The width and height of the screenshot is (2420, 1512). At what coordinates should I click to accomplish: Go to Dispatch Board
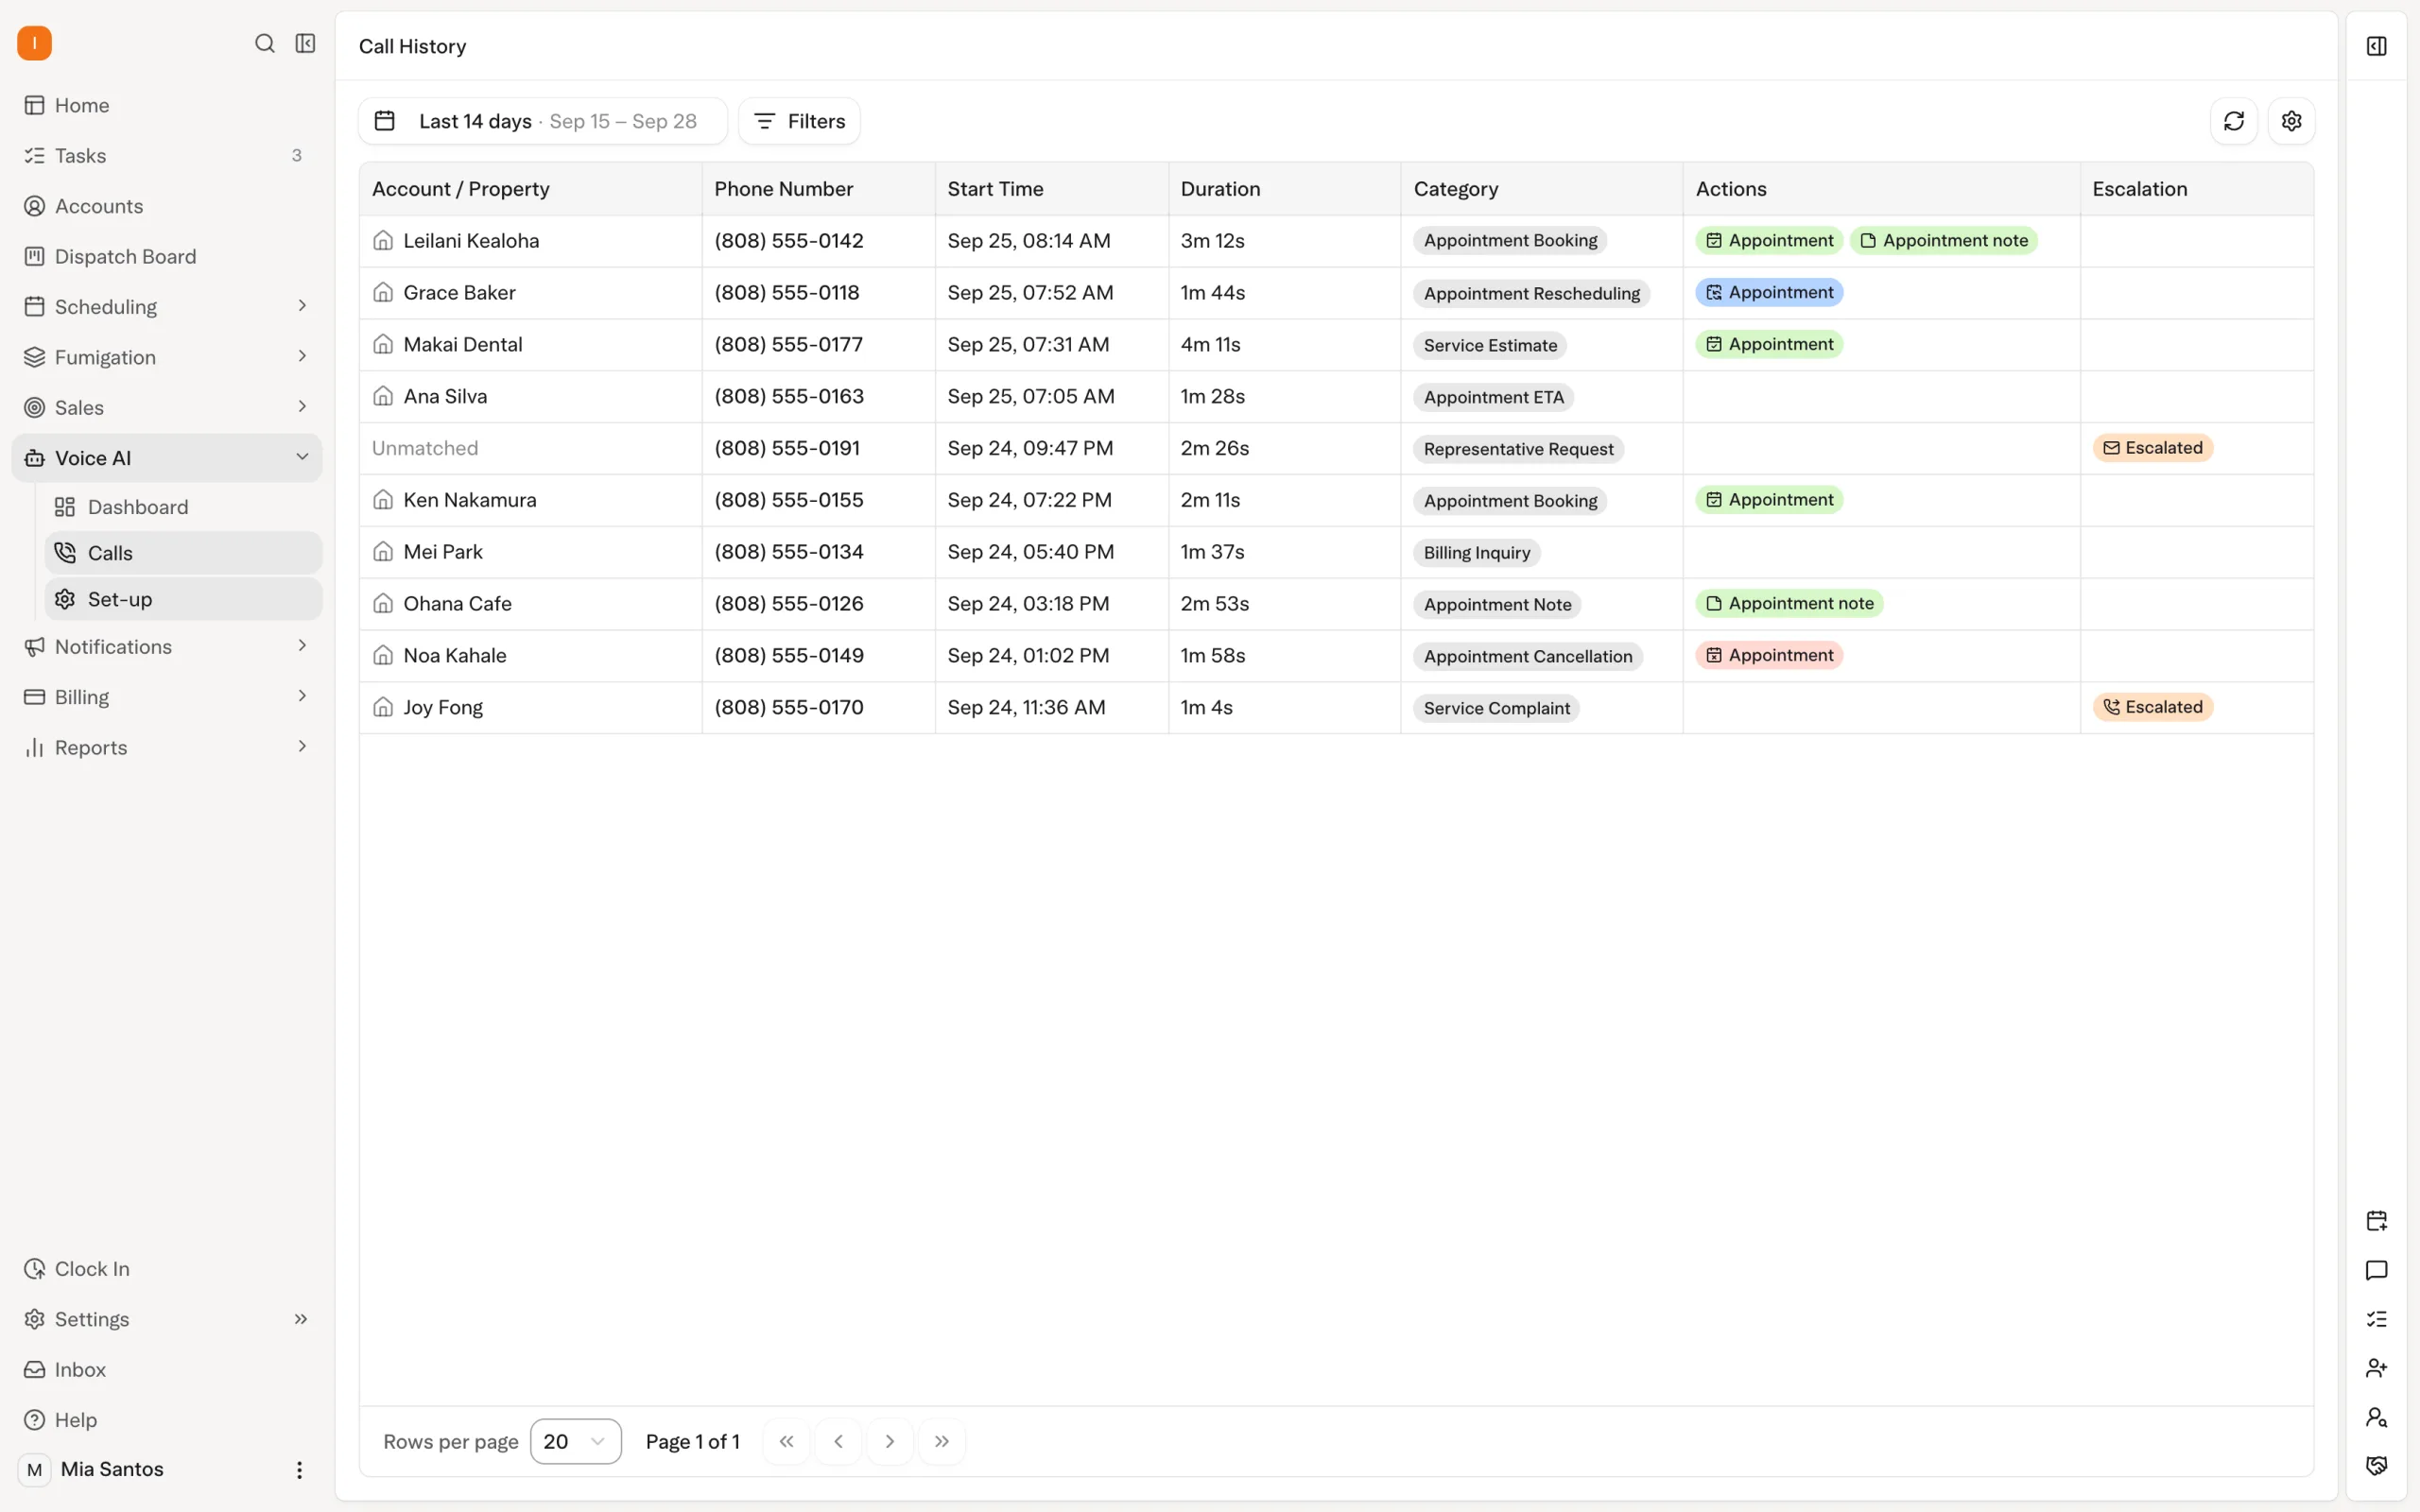[x=166, y=256]
